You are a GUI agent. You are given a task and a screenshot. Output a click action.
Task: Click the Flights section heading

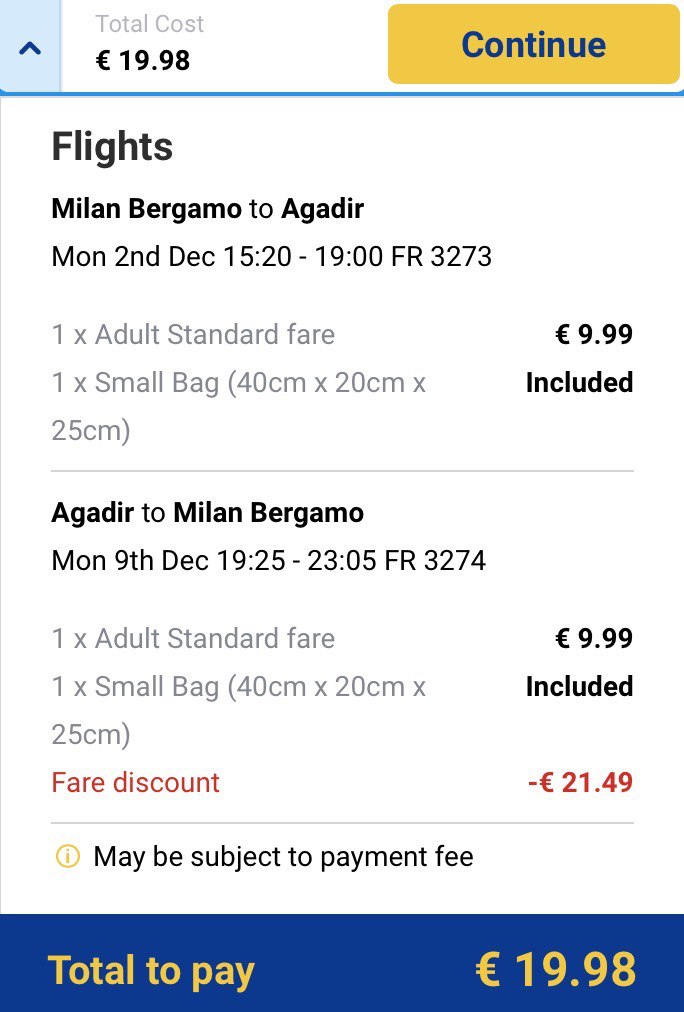[x=112, y=147]
